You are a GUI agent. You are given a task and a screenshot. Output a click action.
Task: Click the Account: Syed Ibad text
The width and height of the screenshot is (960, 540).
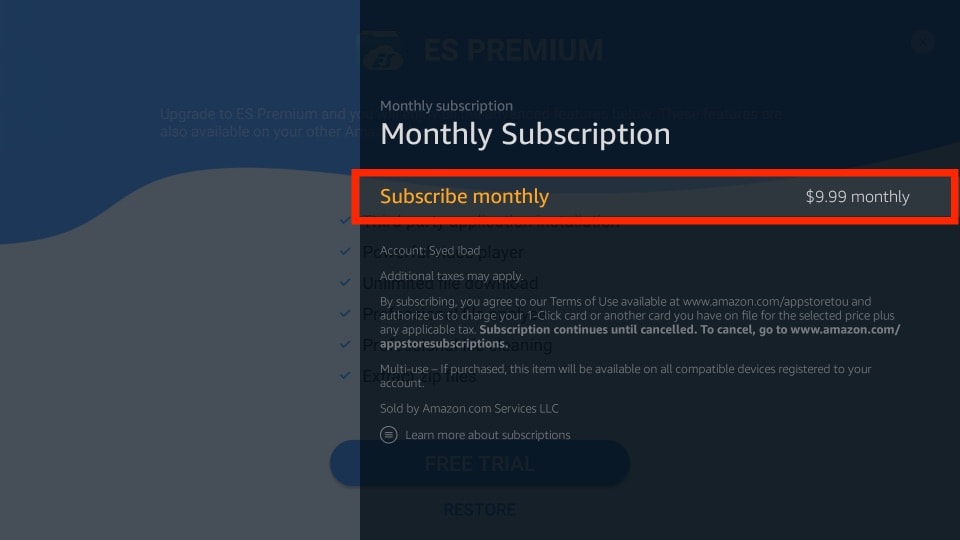coord(430,250)
